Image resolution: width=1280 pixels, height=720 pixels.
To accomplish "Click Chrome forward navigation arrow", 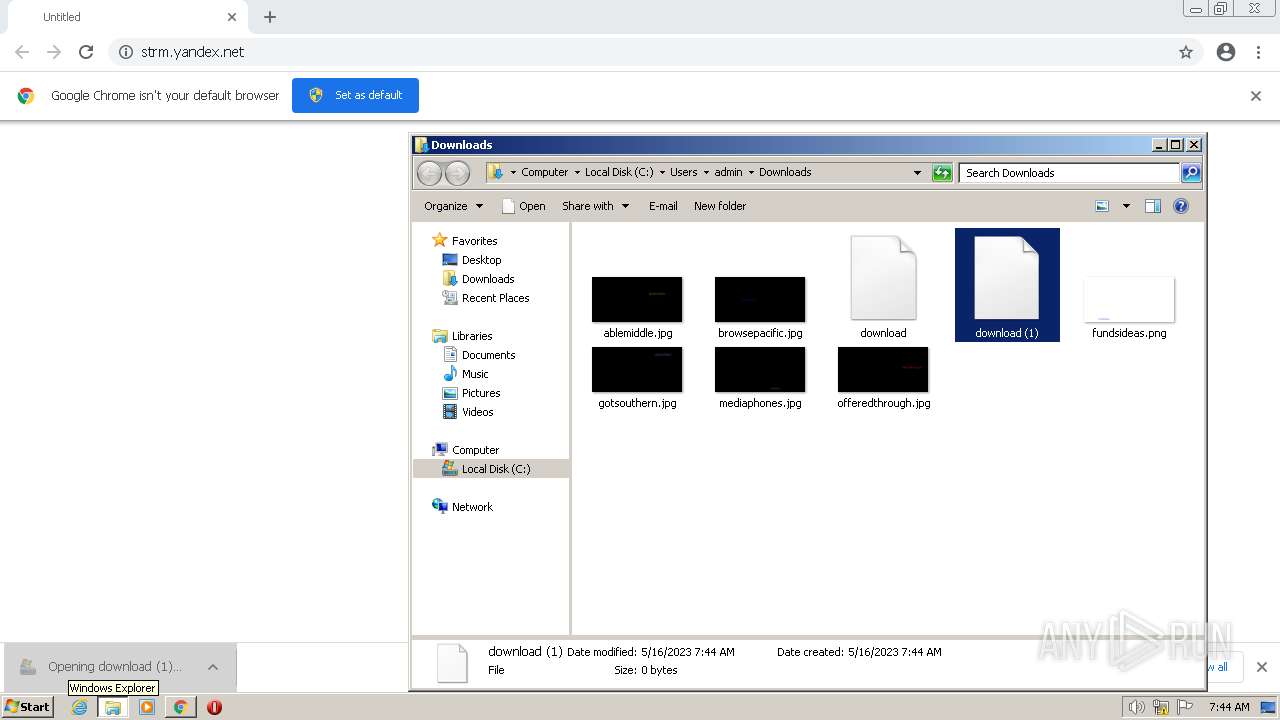I will [54, 52].
